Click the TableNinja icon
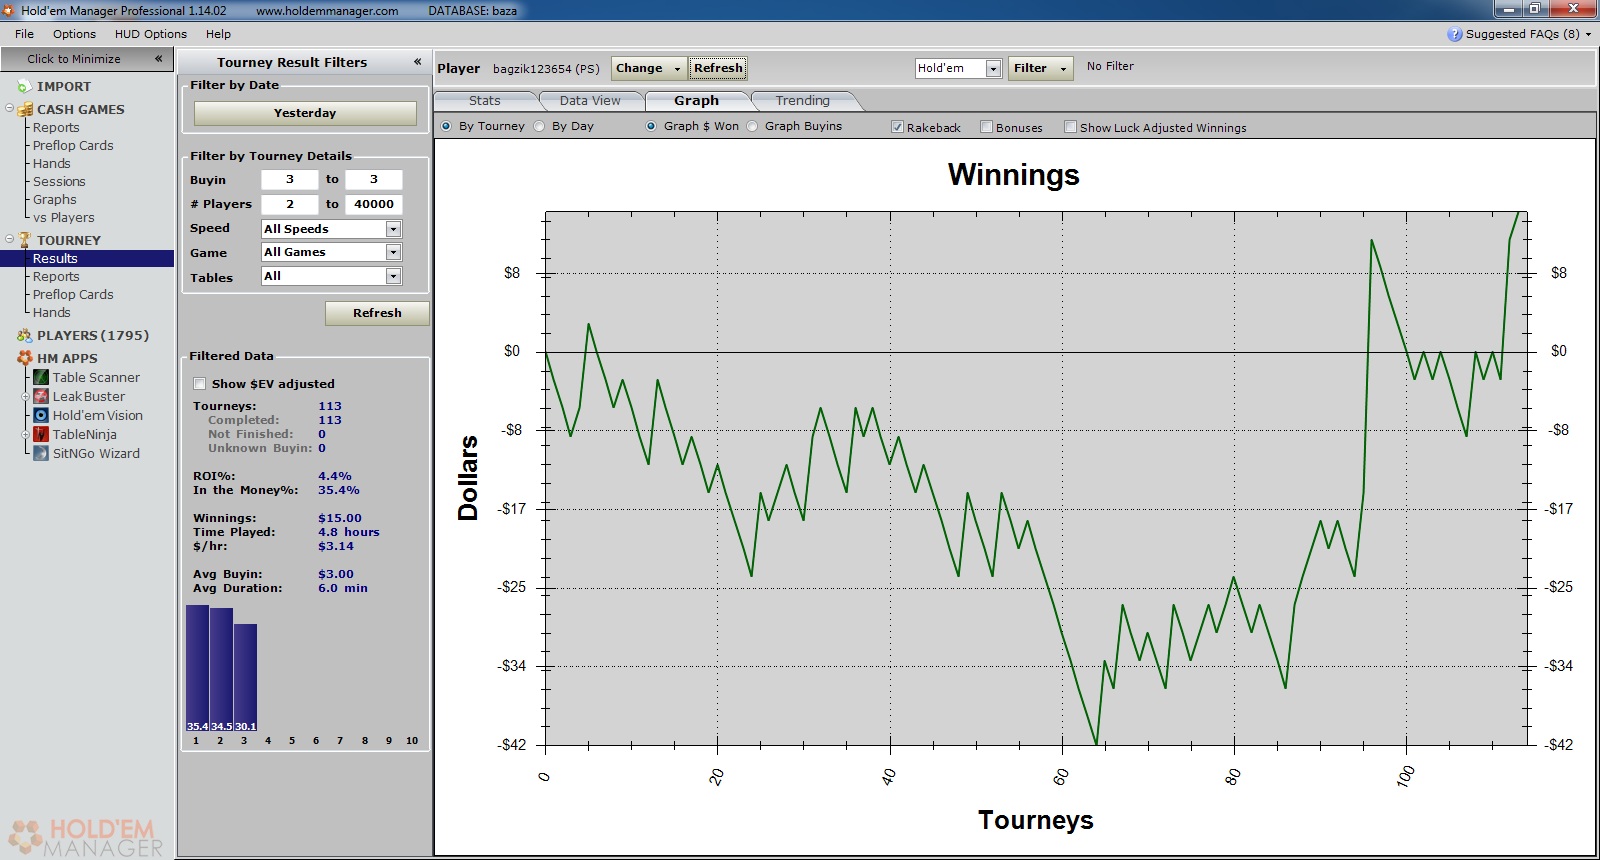This screenshot has width=1600, height=860. (41, 434)
